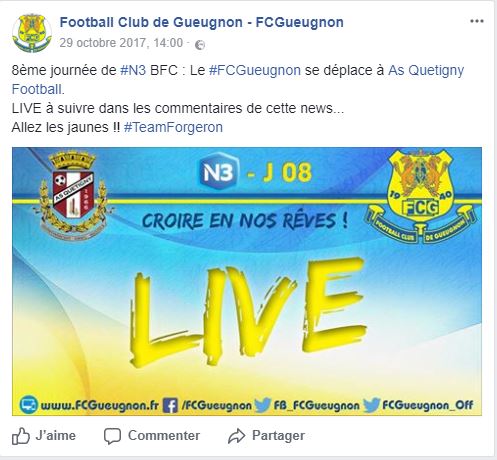Follow the #TeamForgeron hashtag
The width and height of the screenshot is (497, 460).
coord(173,127)
